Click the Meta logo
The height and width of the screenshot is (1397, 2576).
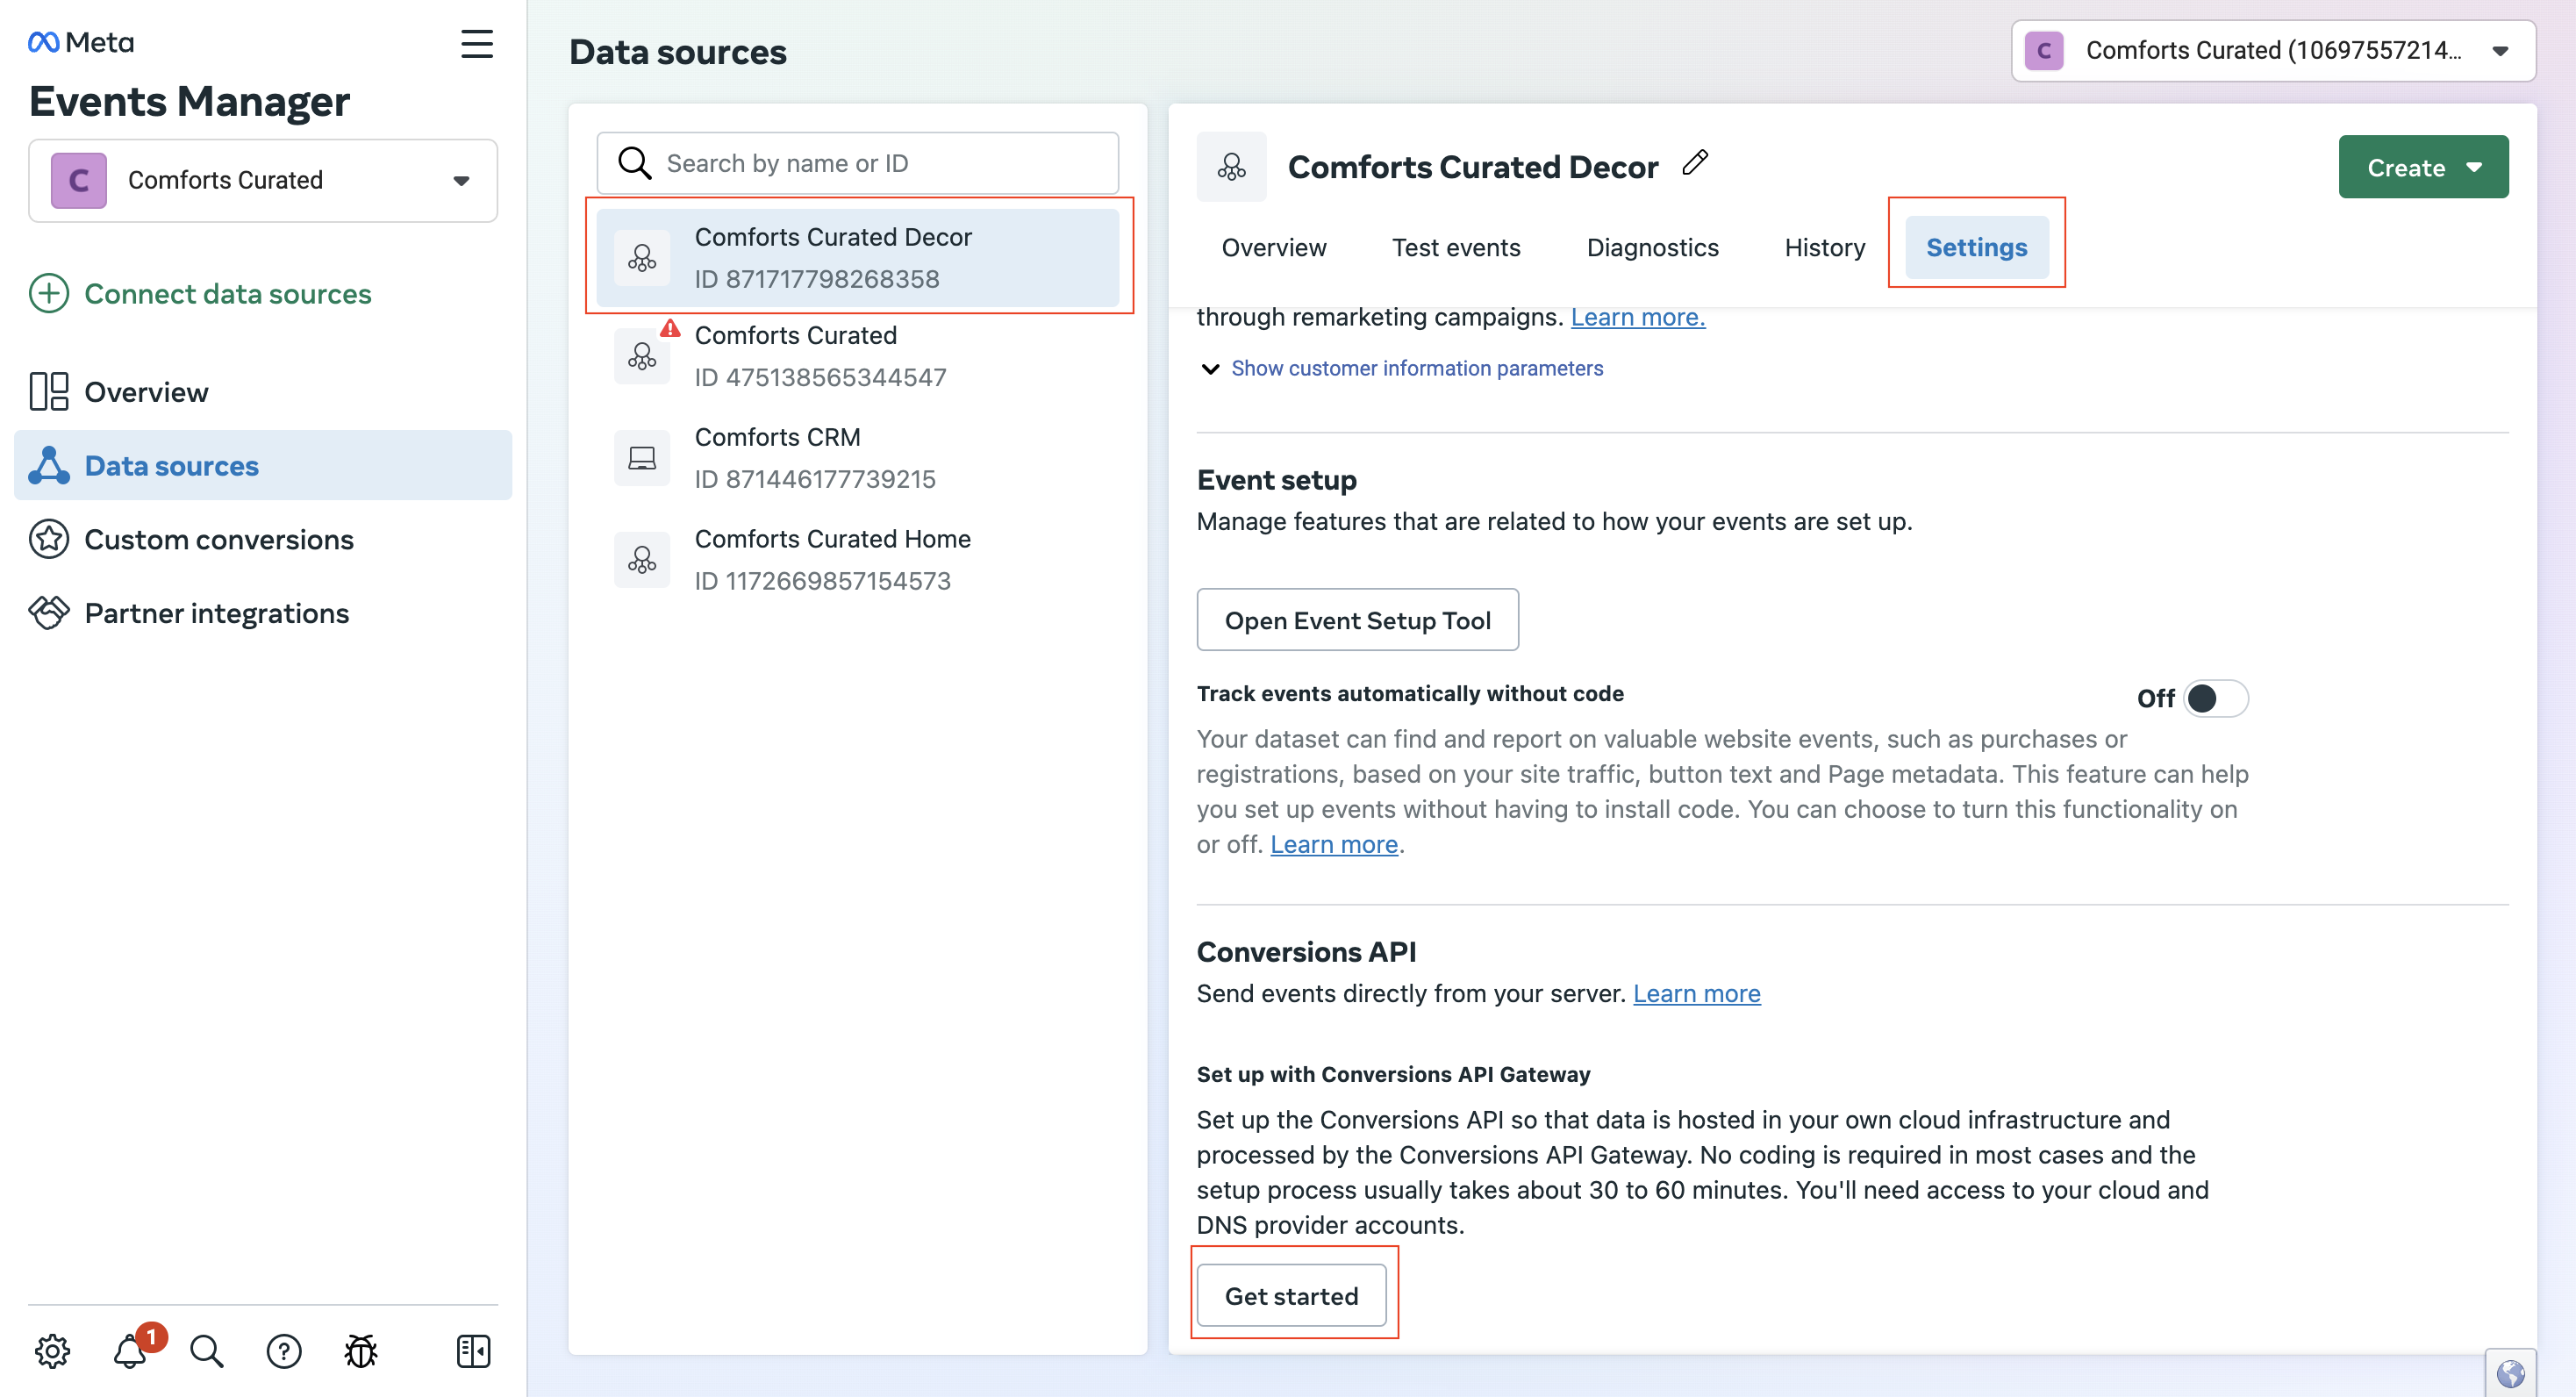point(81,42)
